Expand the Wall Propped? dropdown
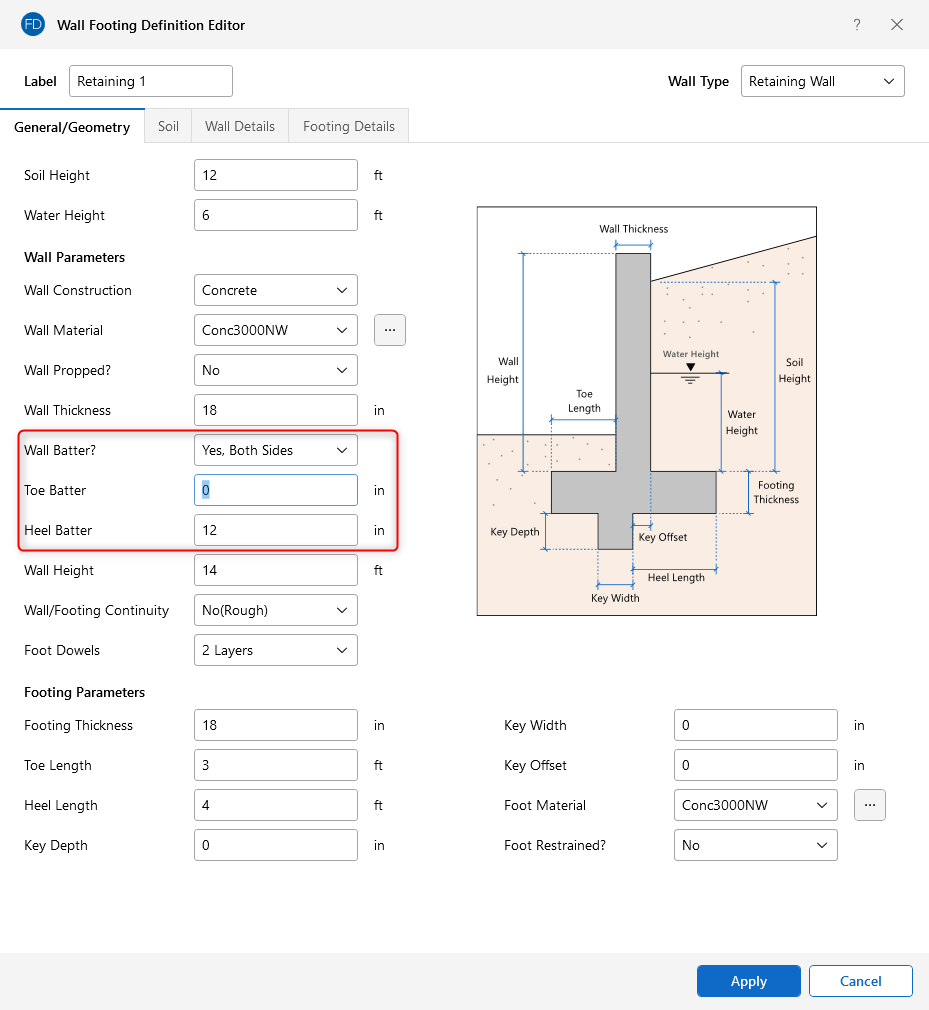The width and height of the screenshot is (929, 1010). coord(275,370)
